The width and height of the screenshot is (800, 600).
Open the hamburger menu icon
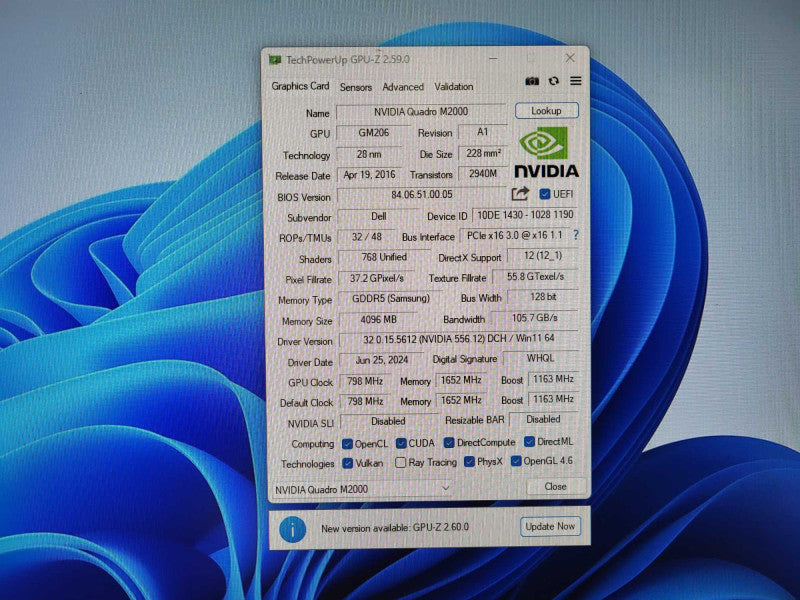click(576, 81)
